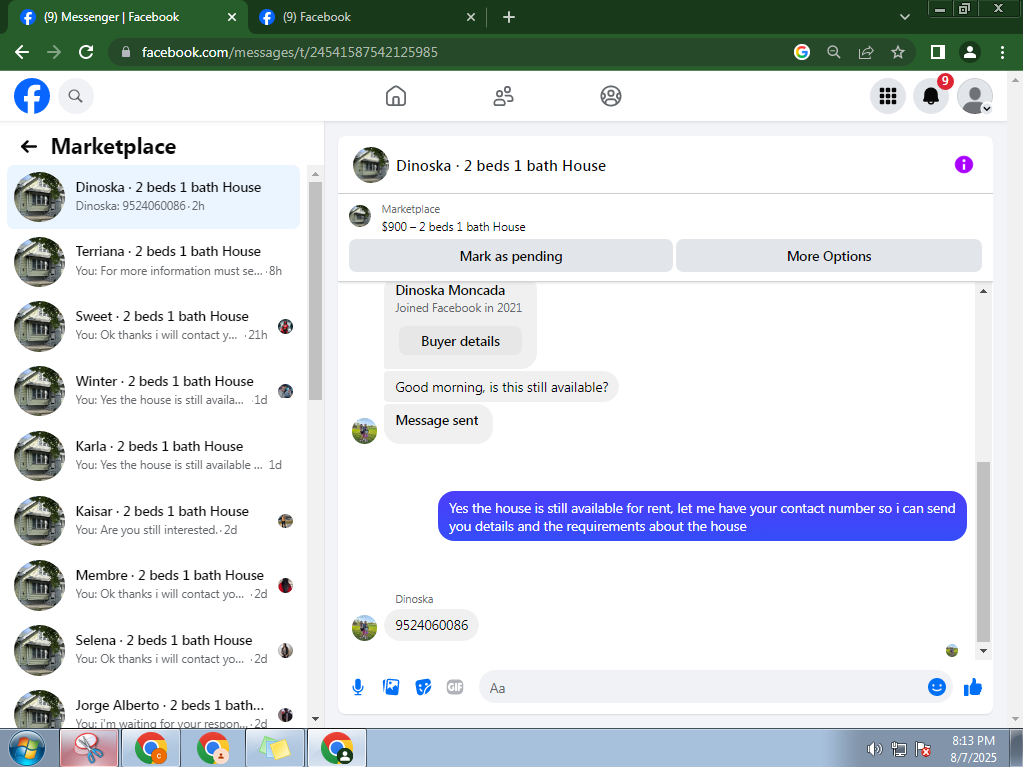Open notifications bell with 9 badge
Image resolution: width=1023 pixels, height=767 pixels.
[931, 96]
